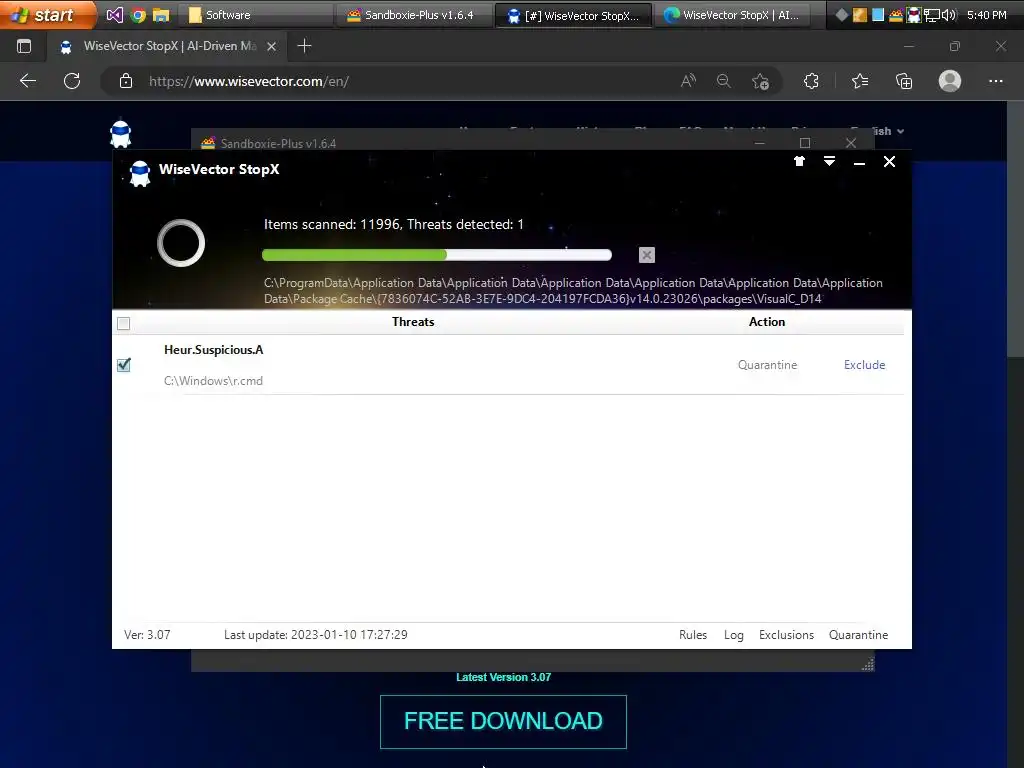Switch to Software folder taskbar item
Image resolution: width=1024 pixels, height=768 pixels.
coord(255,15)
